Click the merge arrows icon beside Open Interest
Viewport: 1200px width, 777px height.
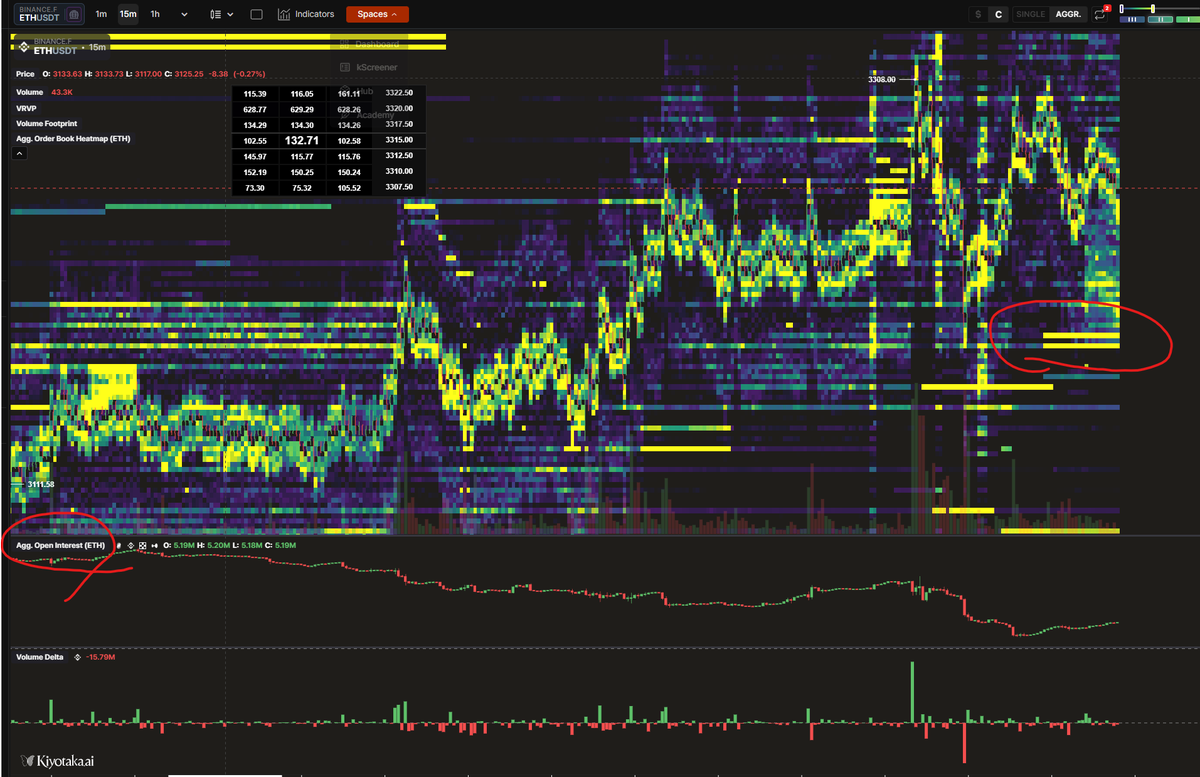(x=155, y=545)
